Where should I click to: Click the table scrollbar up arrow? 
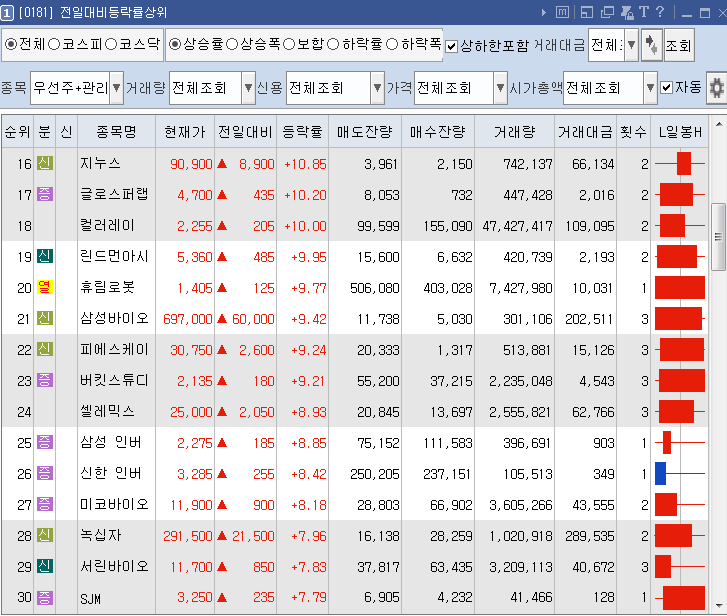(x=719, y=124)
